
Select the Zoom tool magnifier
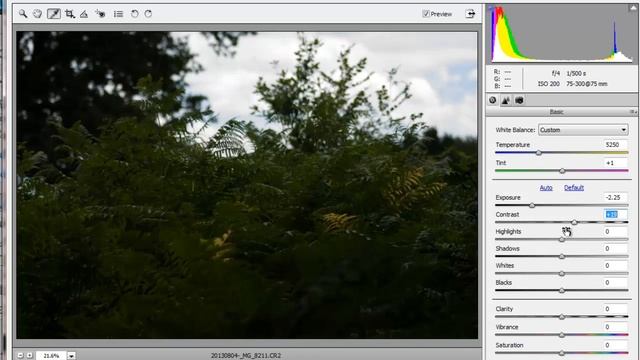[23, 14]
